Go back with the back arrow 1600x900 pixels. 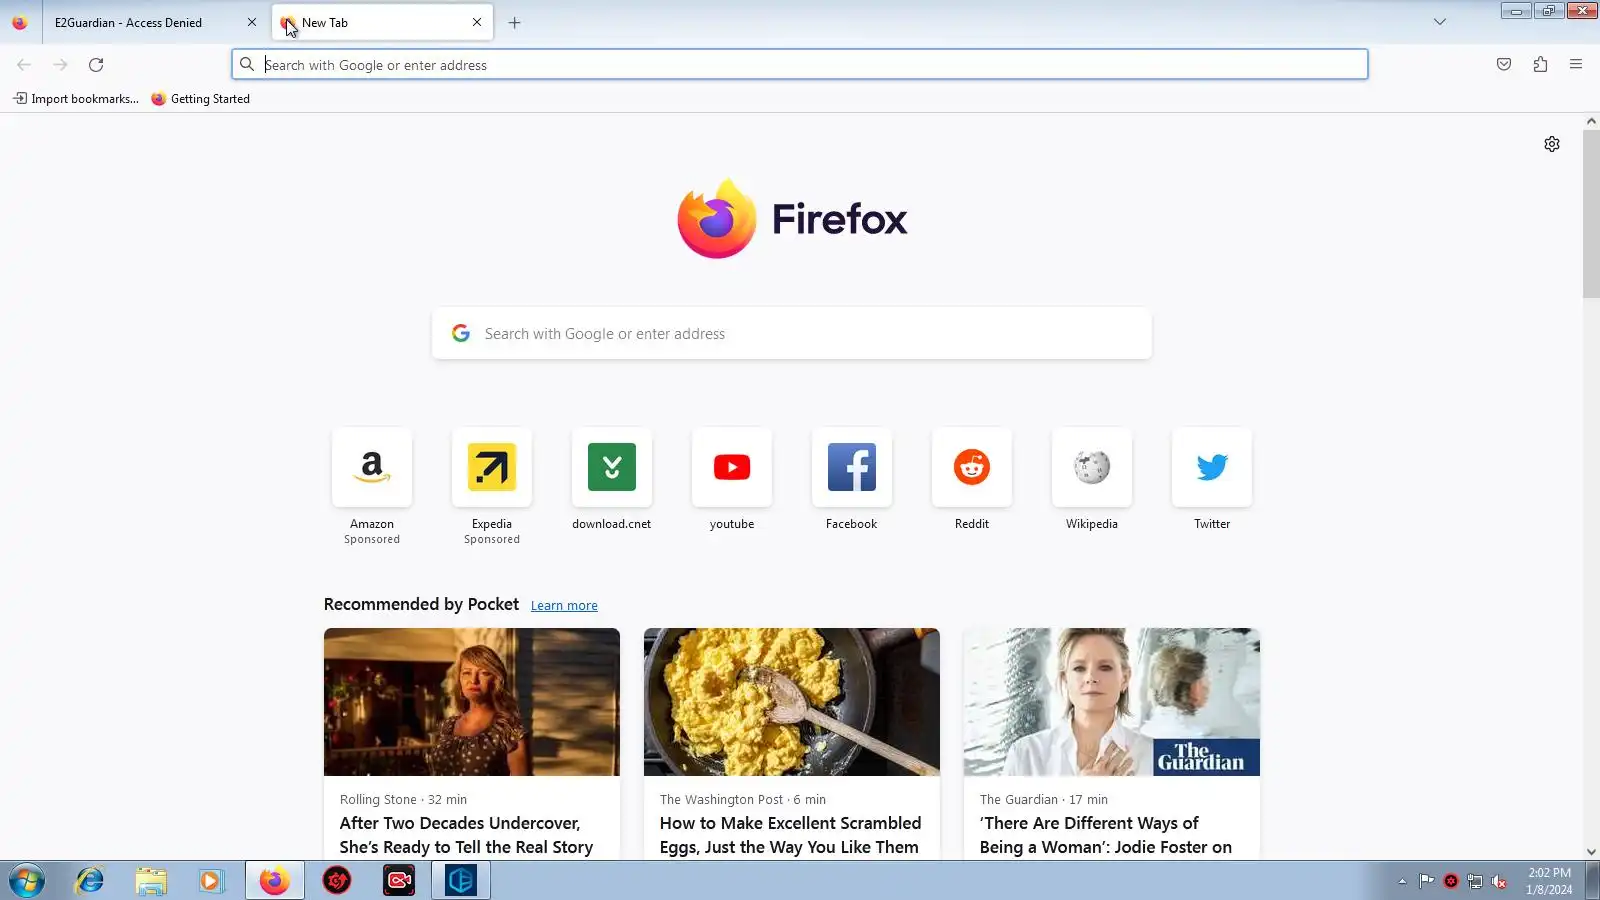(x=24, y=65)
